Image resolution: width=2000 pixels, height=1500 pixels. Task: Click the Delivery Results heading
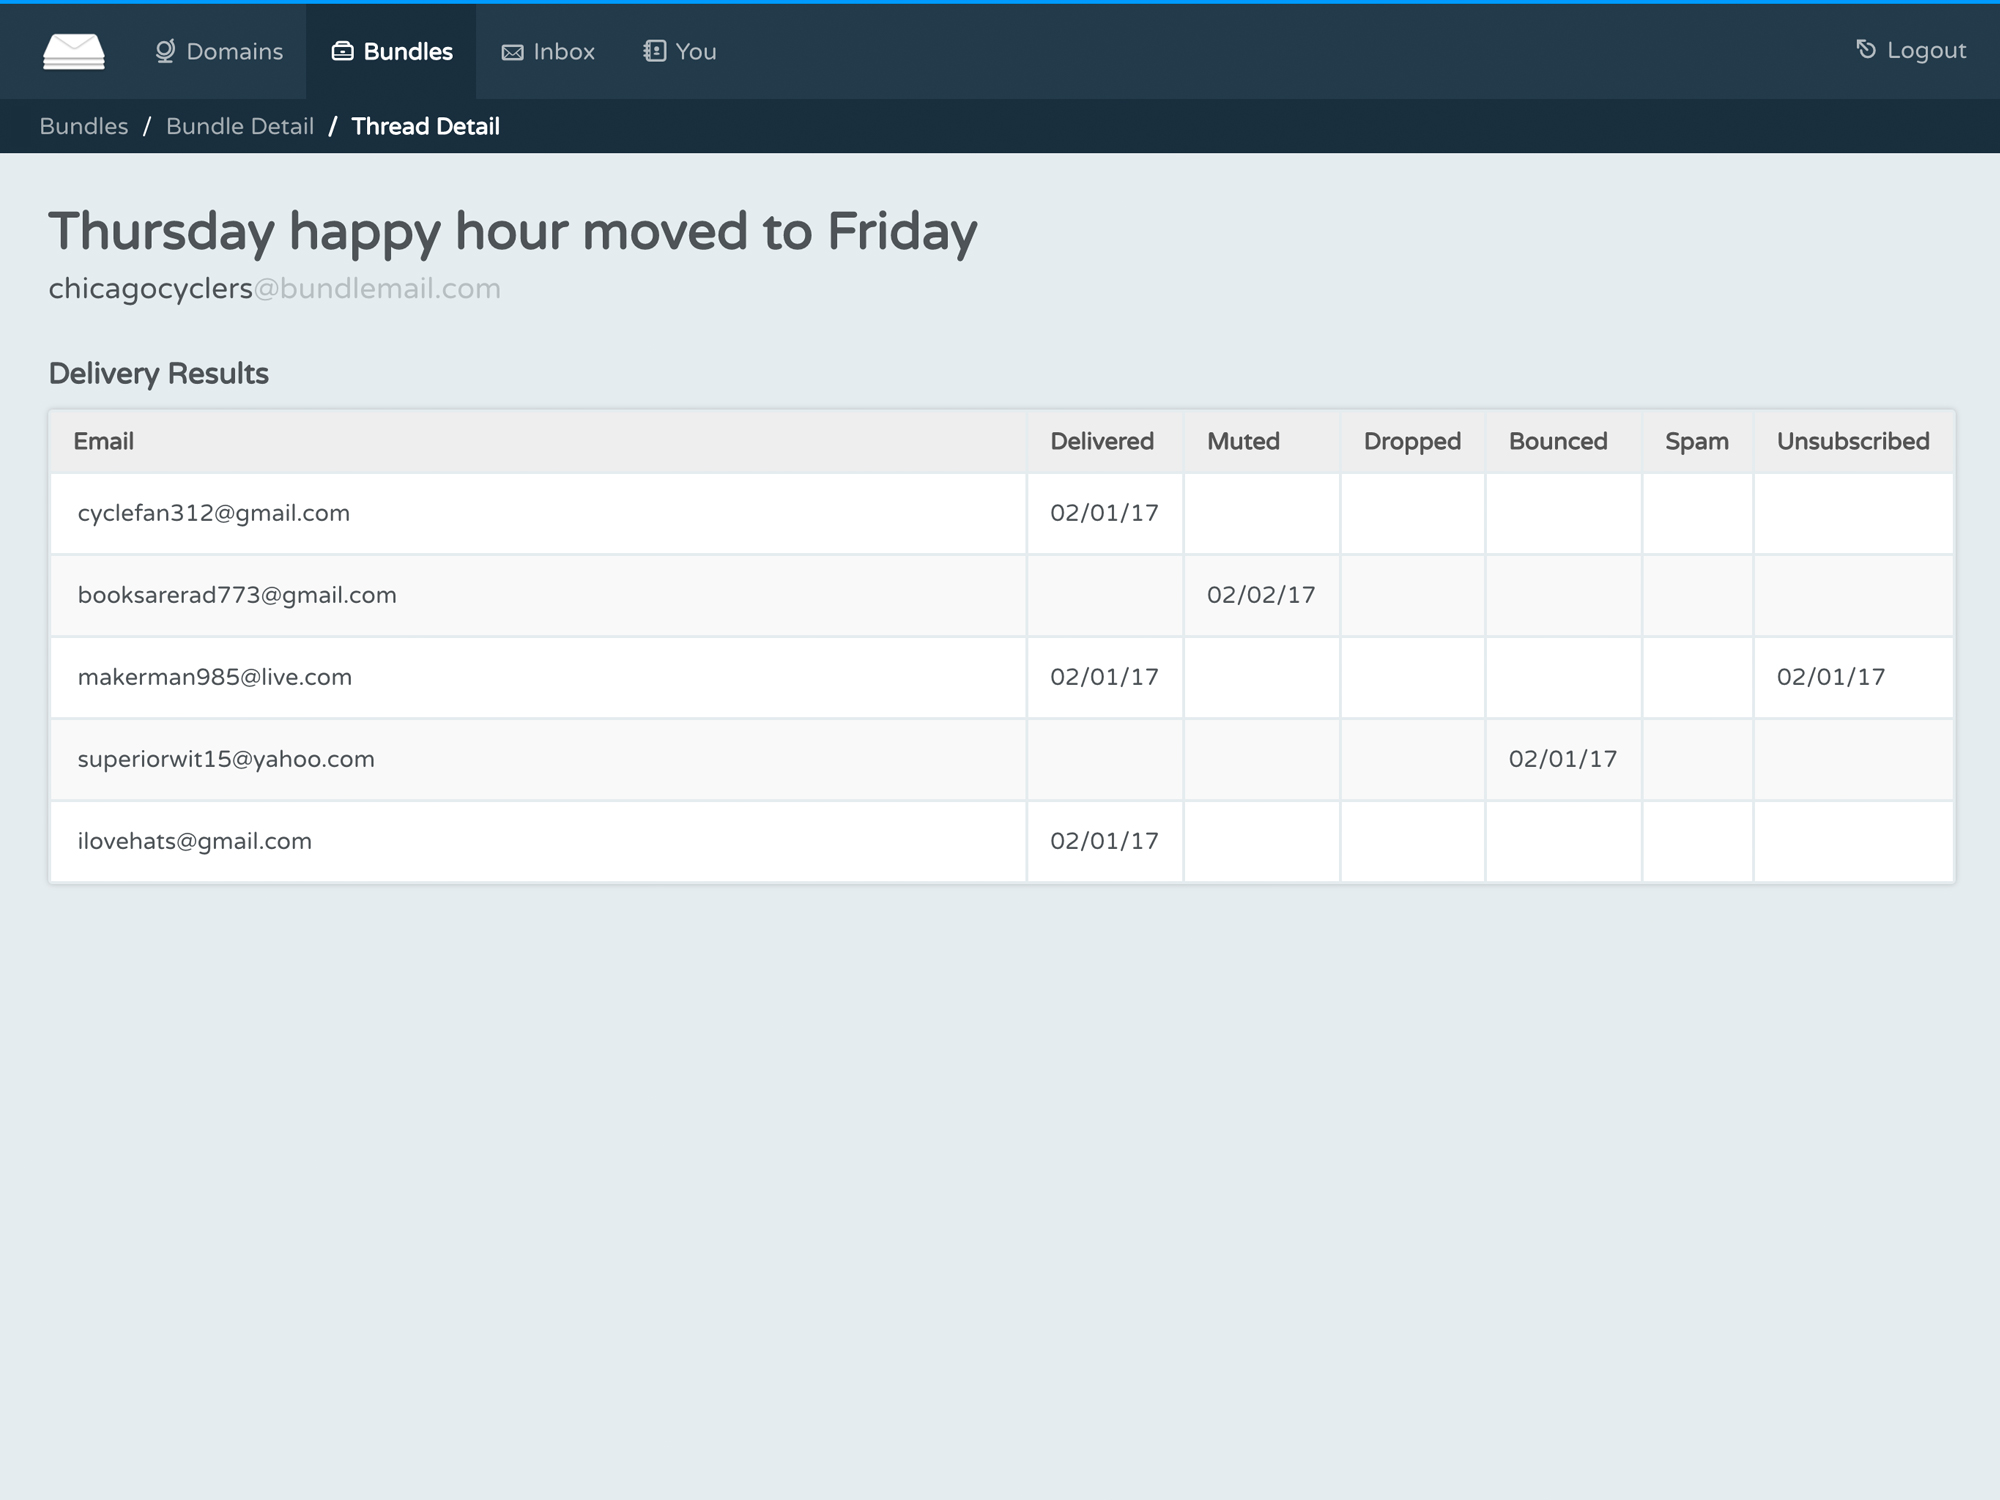(159, 374)
